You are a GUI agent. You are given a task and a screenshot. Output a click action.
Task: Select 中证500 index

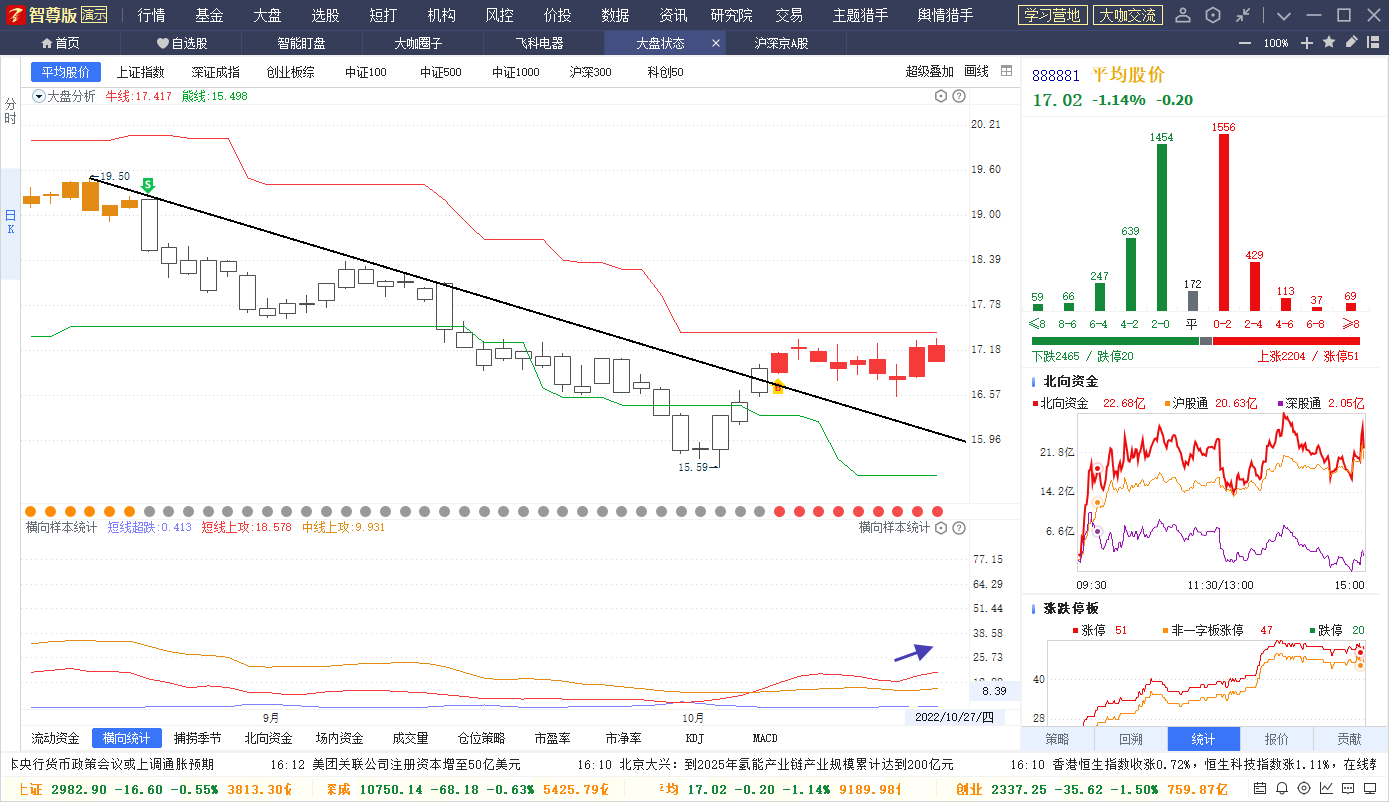(x=441, y=72)
